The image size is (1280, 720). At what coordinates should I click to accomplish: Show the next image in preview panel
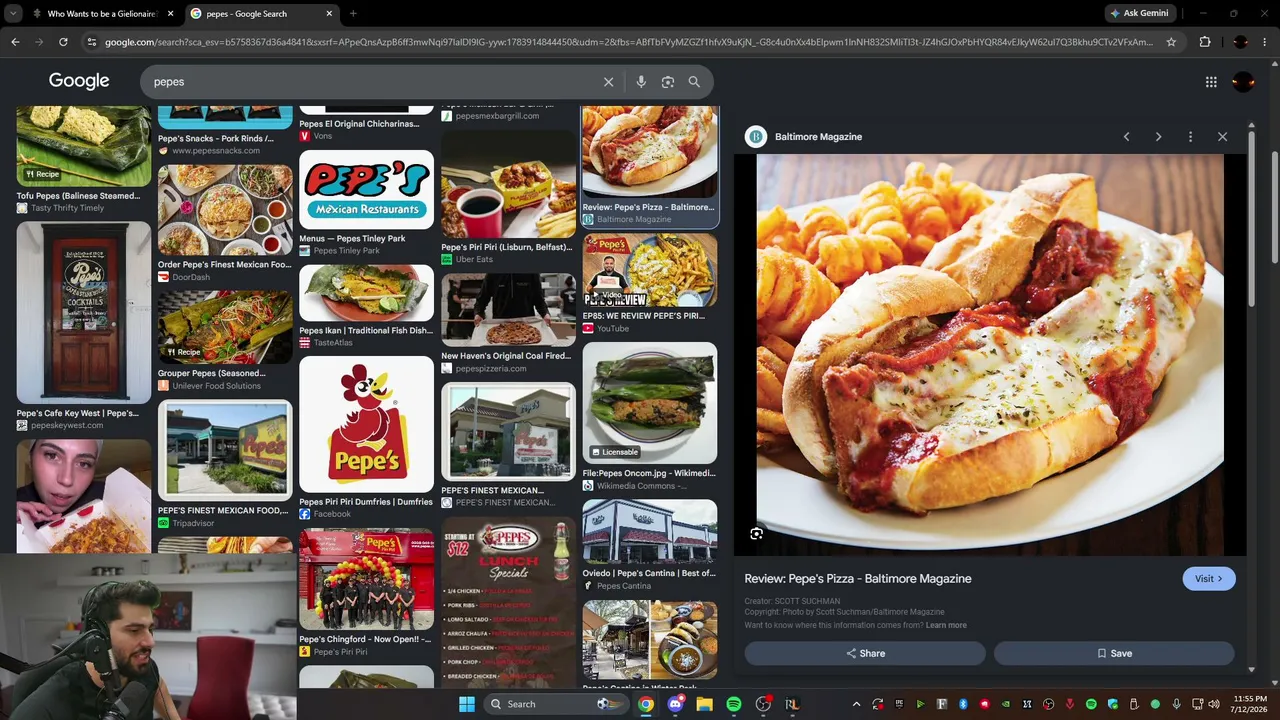coord(1158,137)
